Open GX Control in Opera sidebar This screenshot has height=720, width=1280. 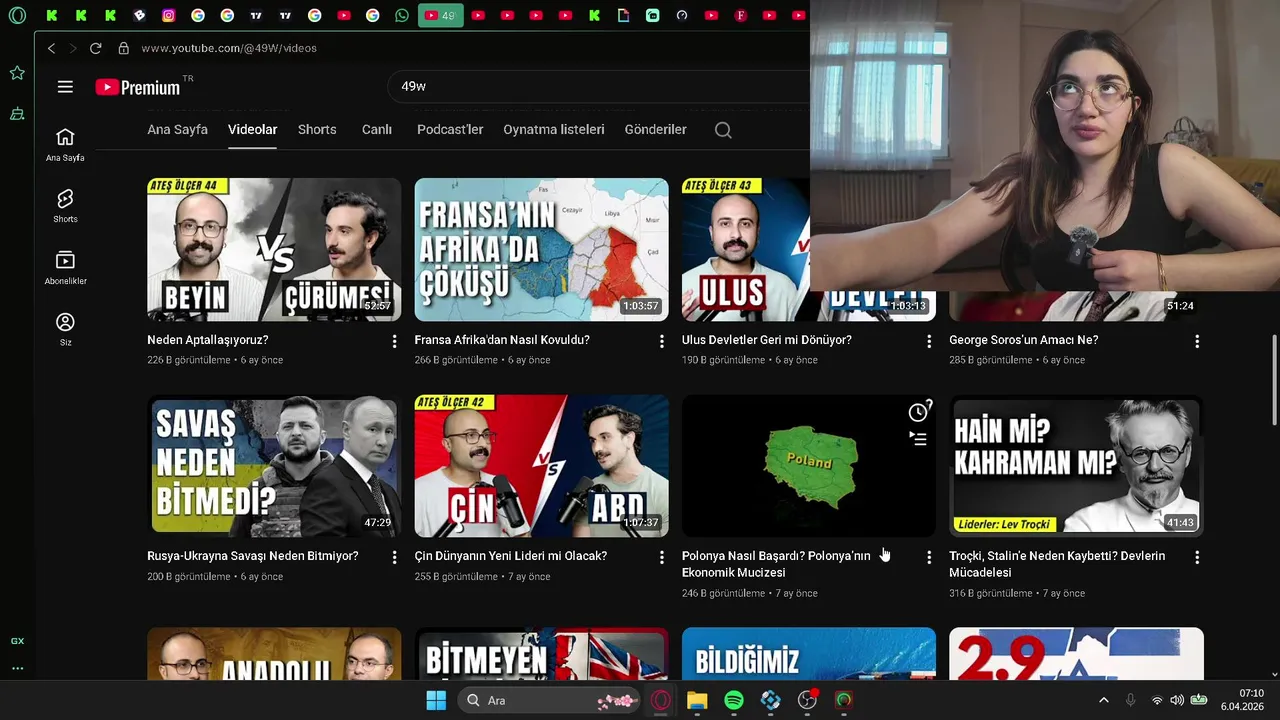pyautogui.click(x=17, y=641)
